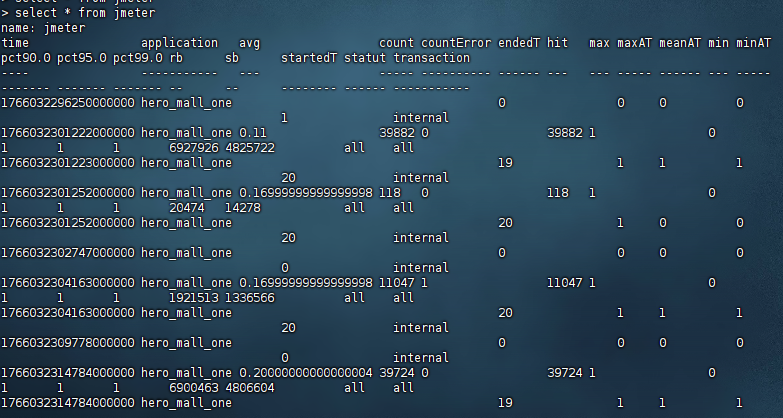Select the 'time' column header
The height and width of the screenshot is (418, 783).
pyautogui.click(x=15, y=43)
